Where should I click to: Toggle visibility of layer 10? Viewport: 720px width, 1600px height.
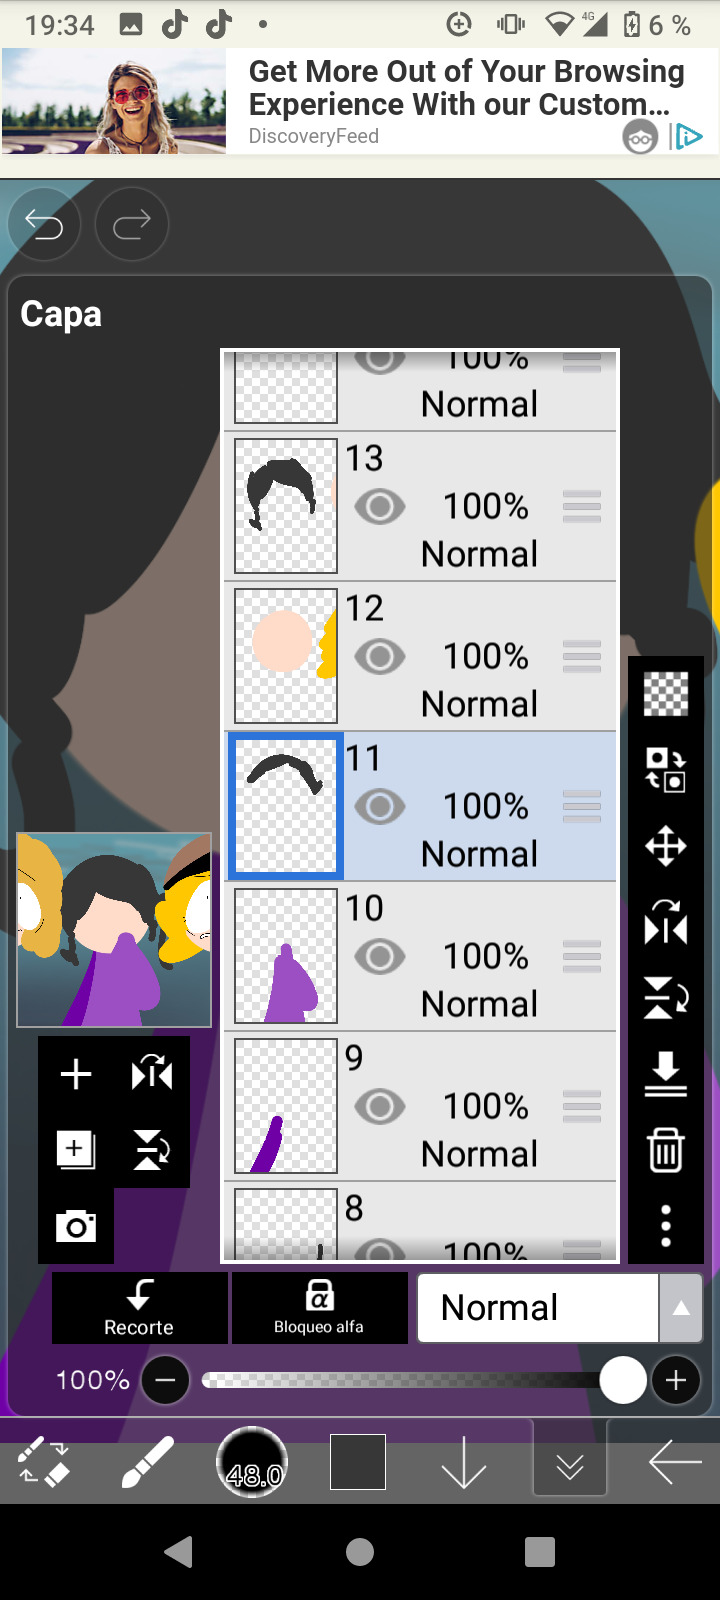tap(380, 957)
